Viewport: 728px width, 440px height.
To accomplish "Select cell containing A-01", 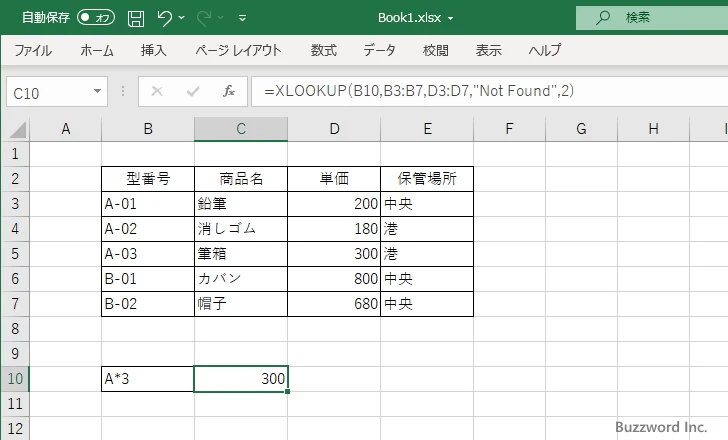I will [x=148, y=204].
